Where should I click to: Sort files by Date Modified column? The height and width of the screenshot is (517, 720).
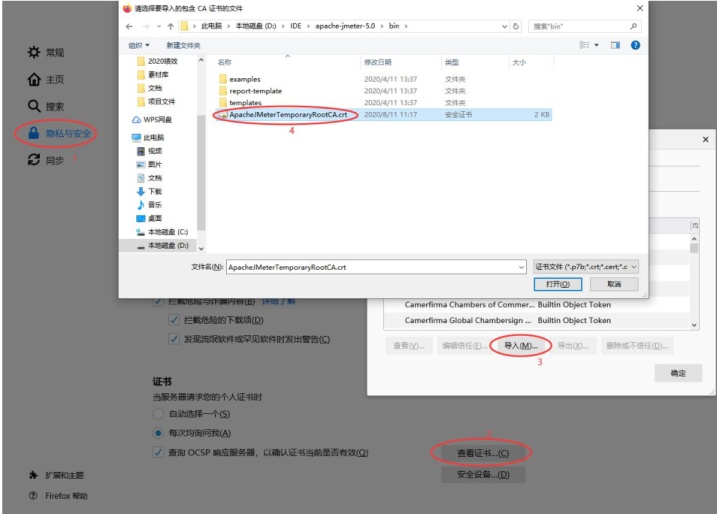click(401, 62)
